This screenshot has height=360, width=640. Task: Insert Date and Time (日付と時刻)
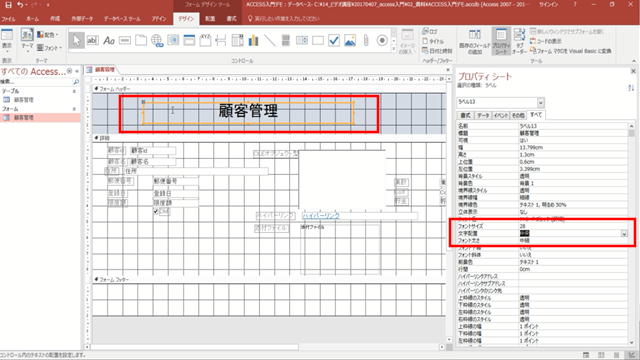(x=437, y=51)
